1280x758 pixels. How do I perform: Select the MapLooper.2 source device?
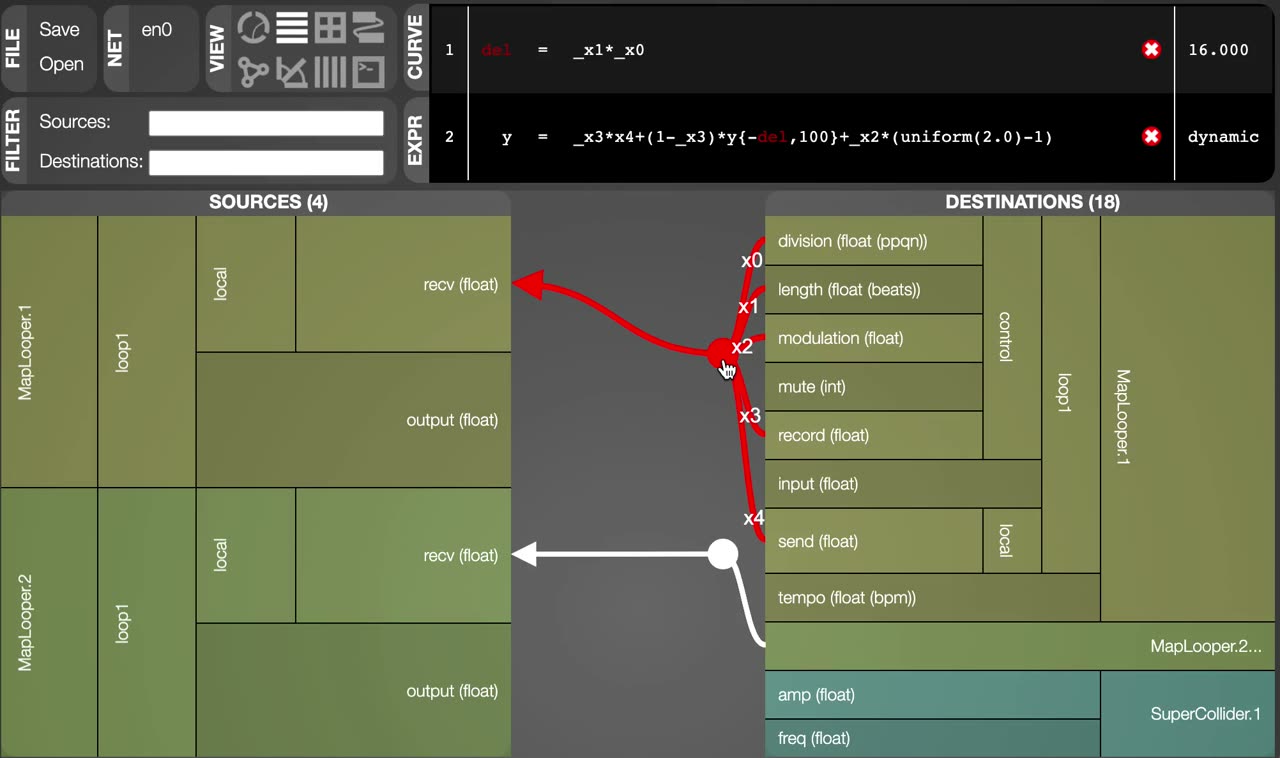point(49,622)
